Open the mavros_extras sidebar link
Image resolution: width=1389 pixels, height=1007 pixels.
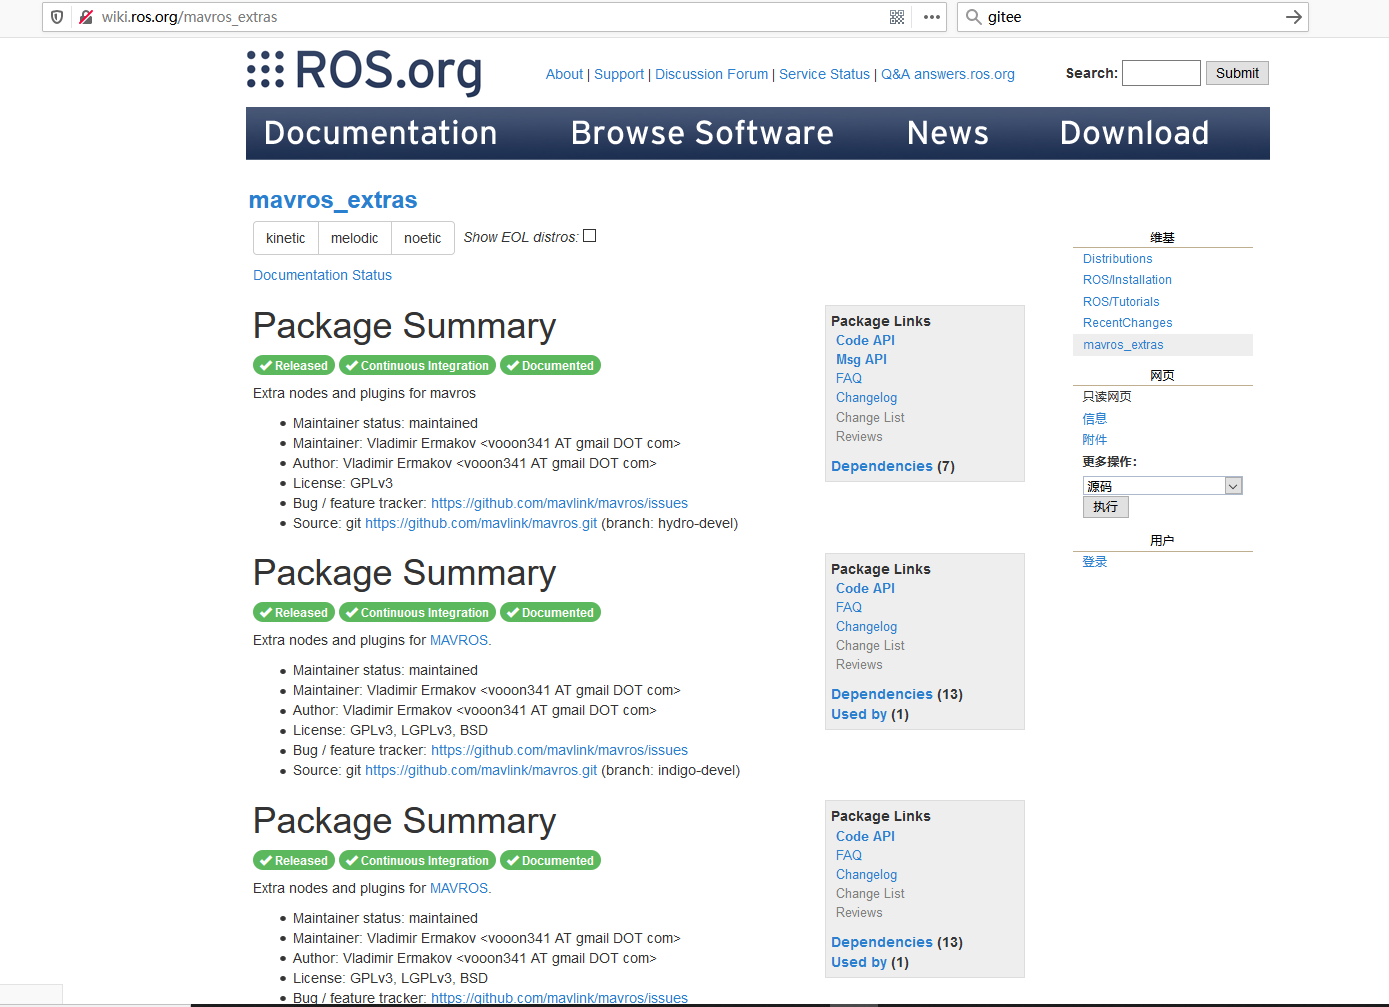[1123, 345]
